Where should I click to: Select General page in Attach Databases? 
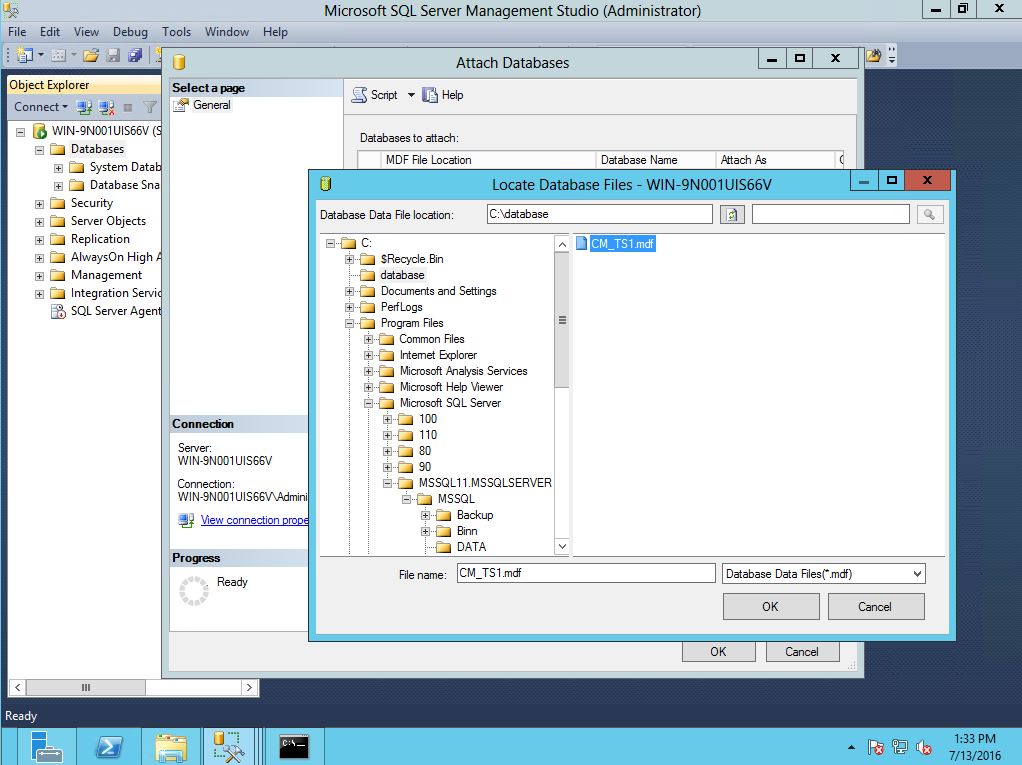pos(211,105)
